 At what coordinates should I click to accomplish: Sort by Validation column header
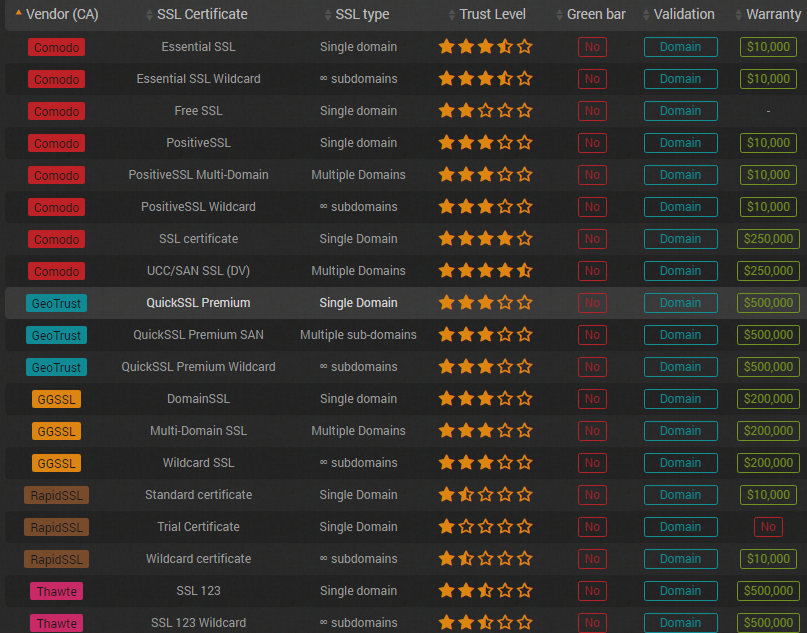point(679,14)
